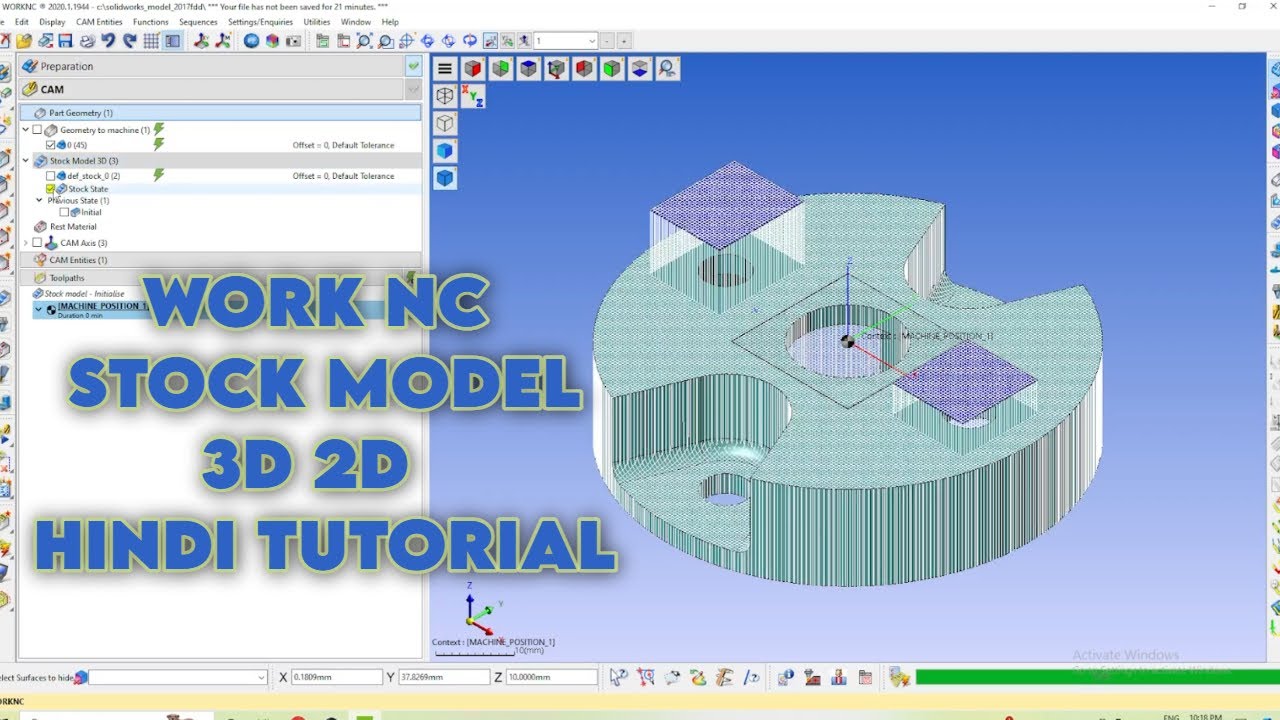This screenshot has height=720, width=1280.
Task: Select the blue-top cube view icon
Action: [529, 69]
